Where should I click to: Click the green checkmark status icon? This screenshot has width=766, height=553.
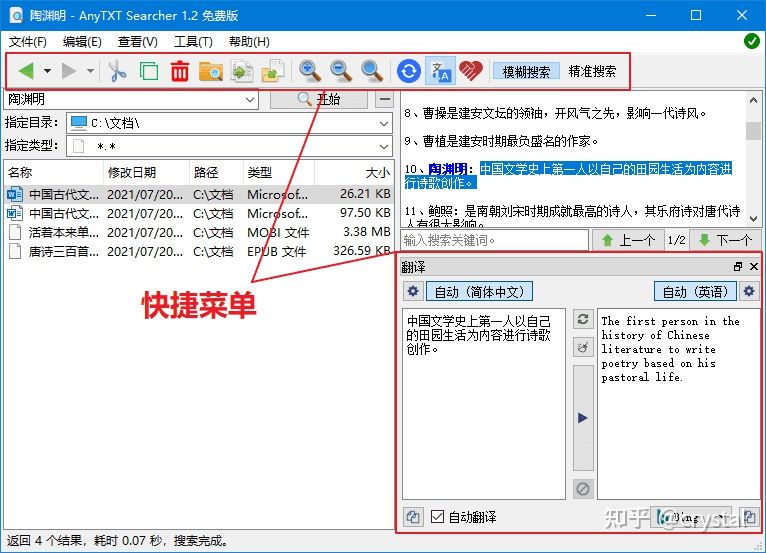click(x=751, y=41)
